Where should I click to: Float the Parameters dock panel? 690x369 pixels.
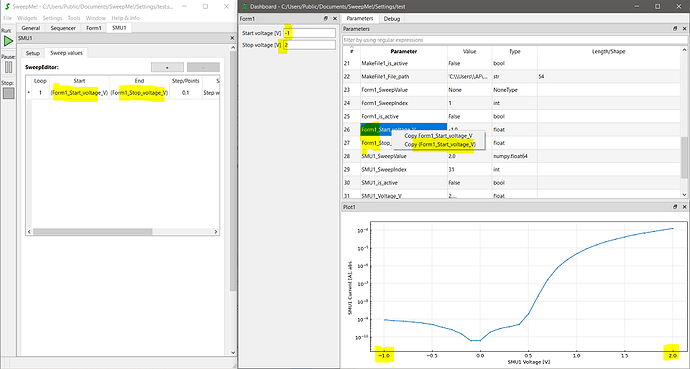coord(675,29)
